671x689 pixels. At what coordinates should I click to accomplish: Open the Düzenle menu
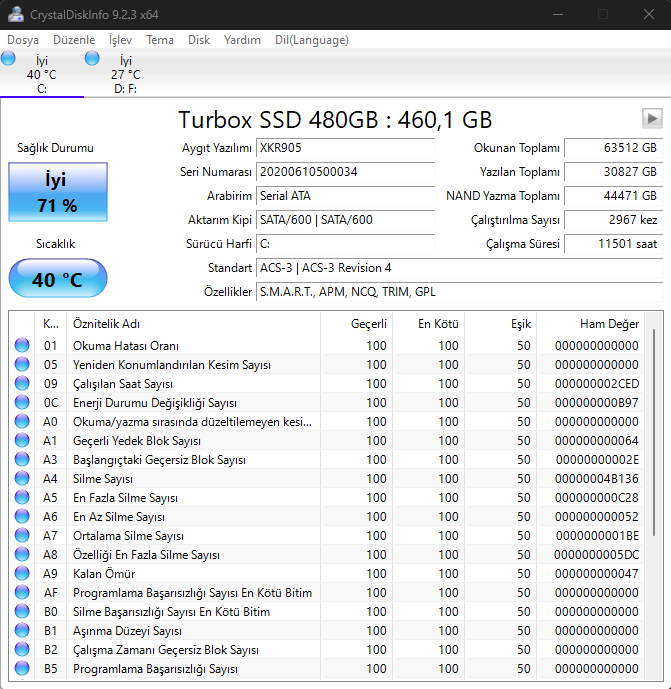tap(75, 40)
